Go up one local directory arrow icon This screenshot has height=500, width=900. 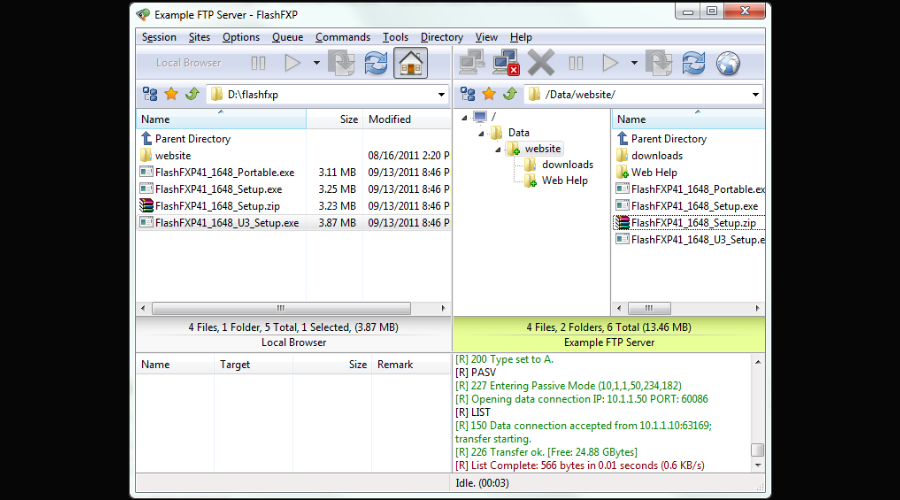coord(192,94)
